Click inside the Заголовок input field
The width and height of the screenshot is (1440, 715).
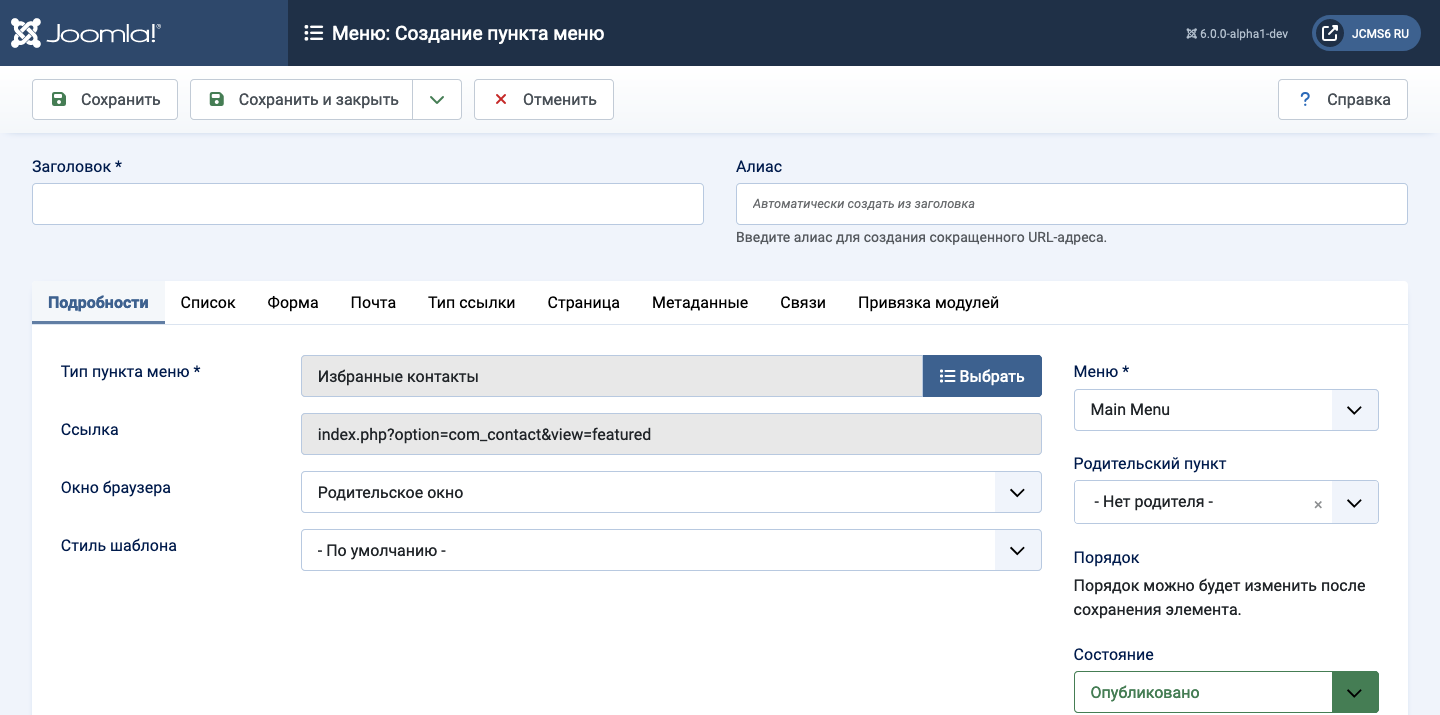click(x=367, y=203)
